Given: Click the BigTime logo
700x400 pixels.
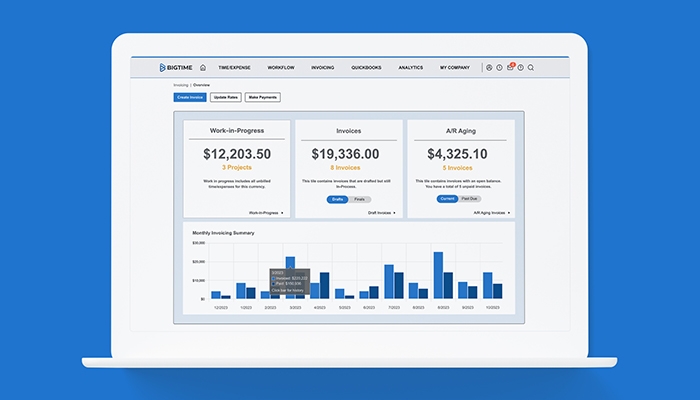Looking at the screenshot, I should (176, 67).
